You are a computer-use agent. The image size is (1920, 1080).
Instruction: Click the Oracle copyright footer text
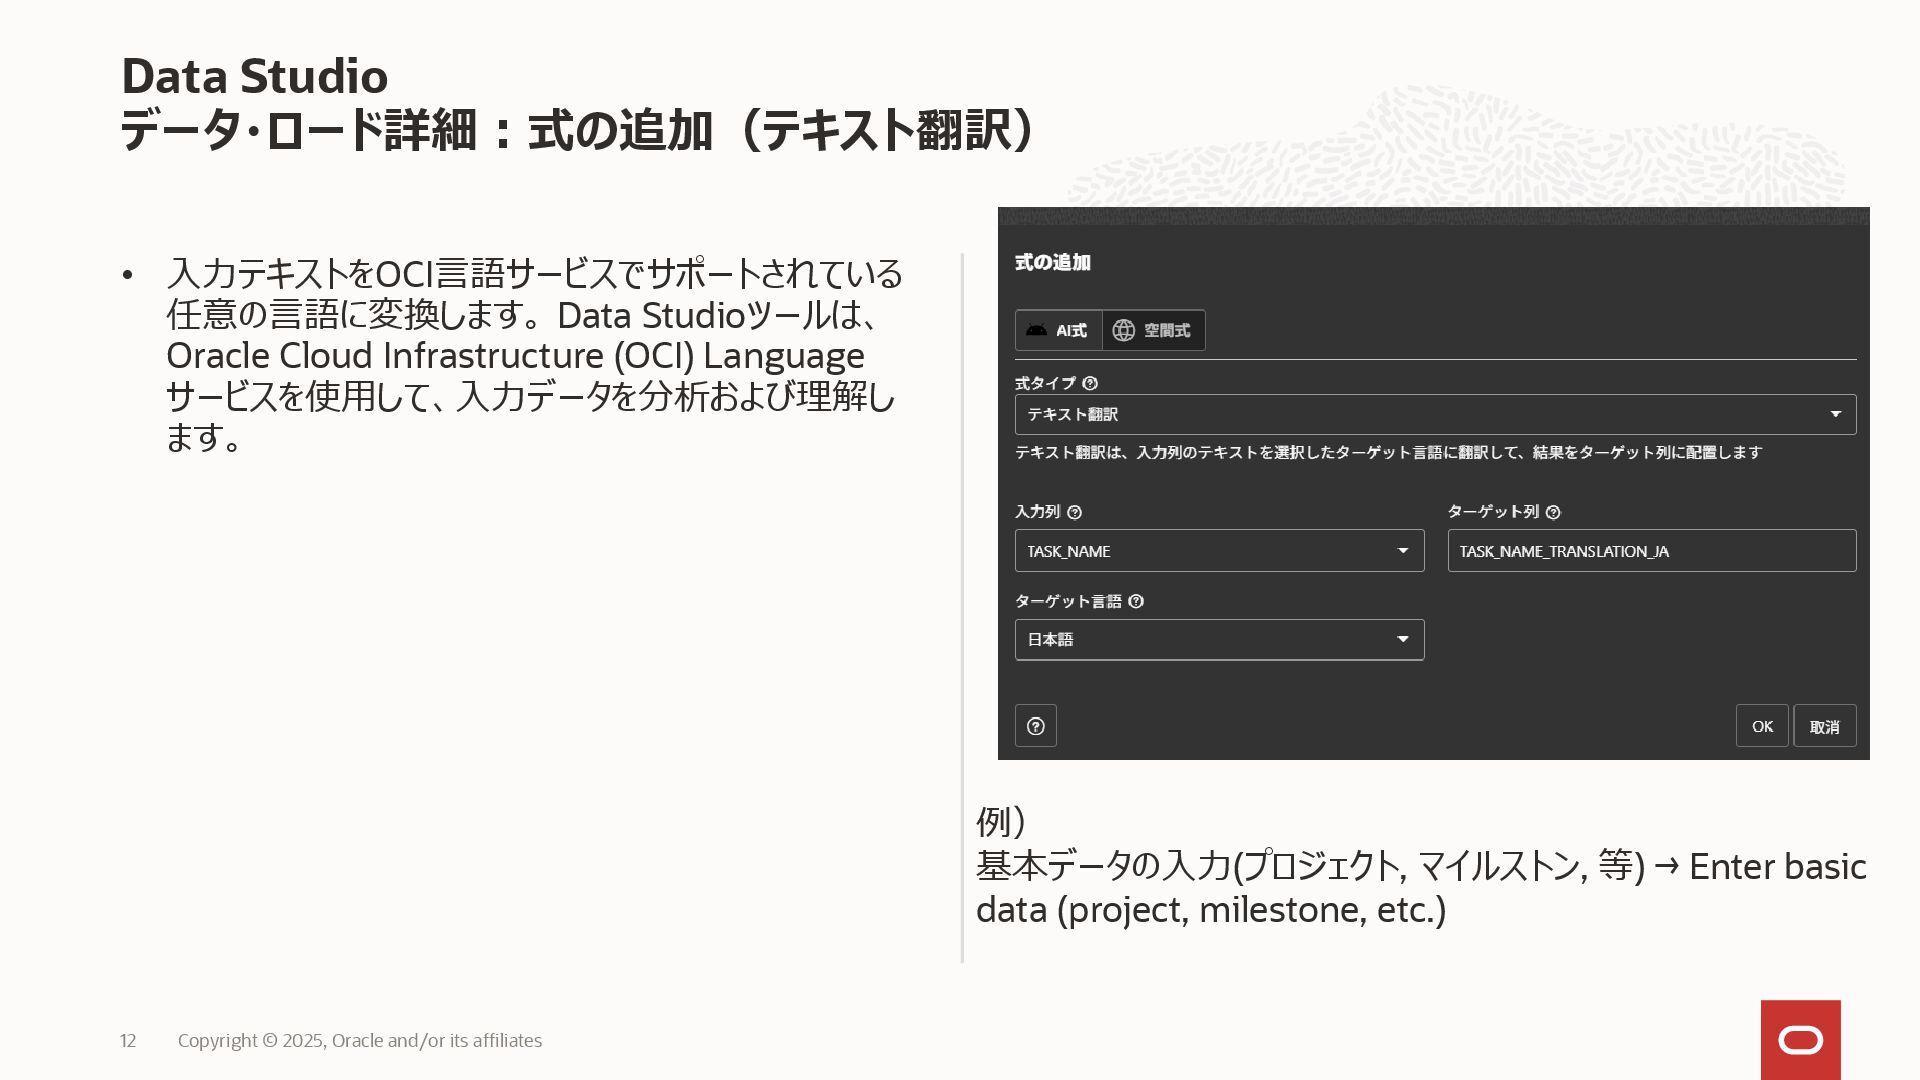[x=359, y=1040]
